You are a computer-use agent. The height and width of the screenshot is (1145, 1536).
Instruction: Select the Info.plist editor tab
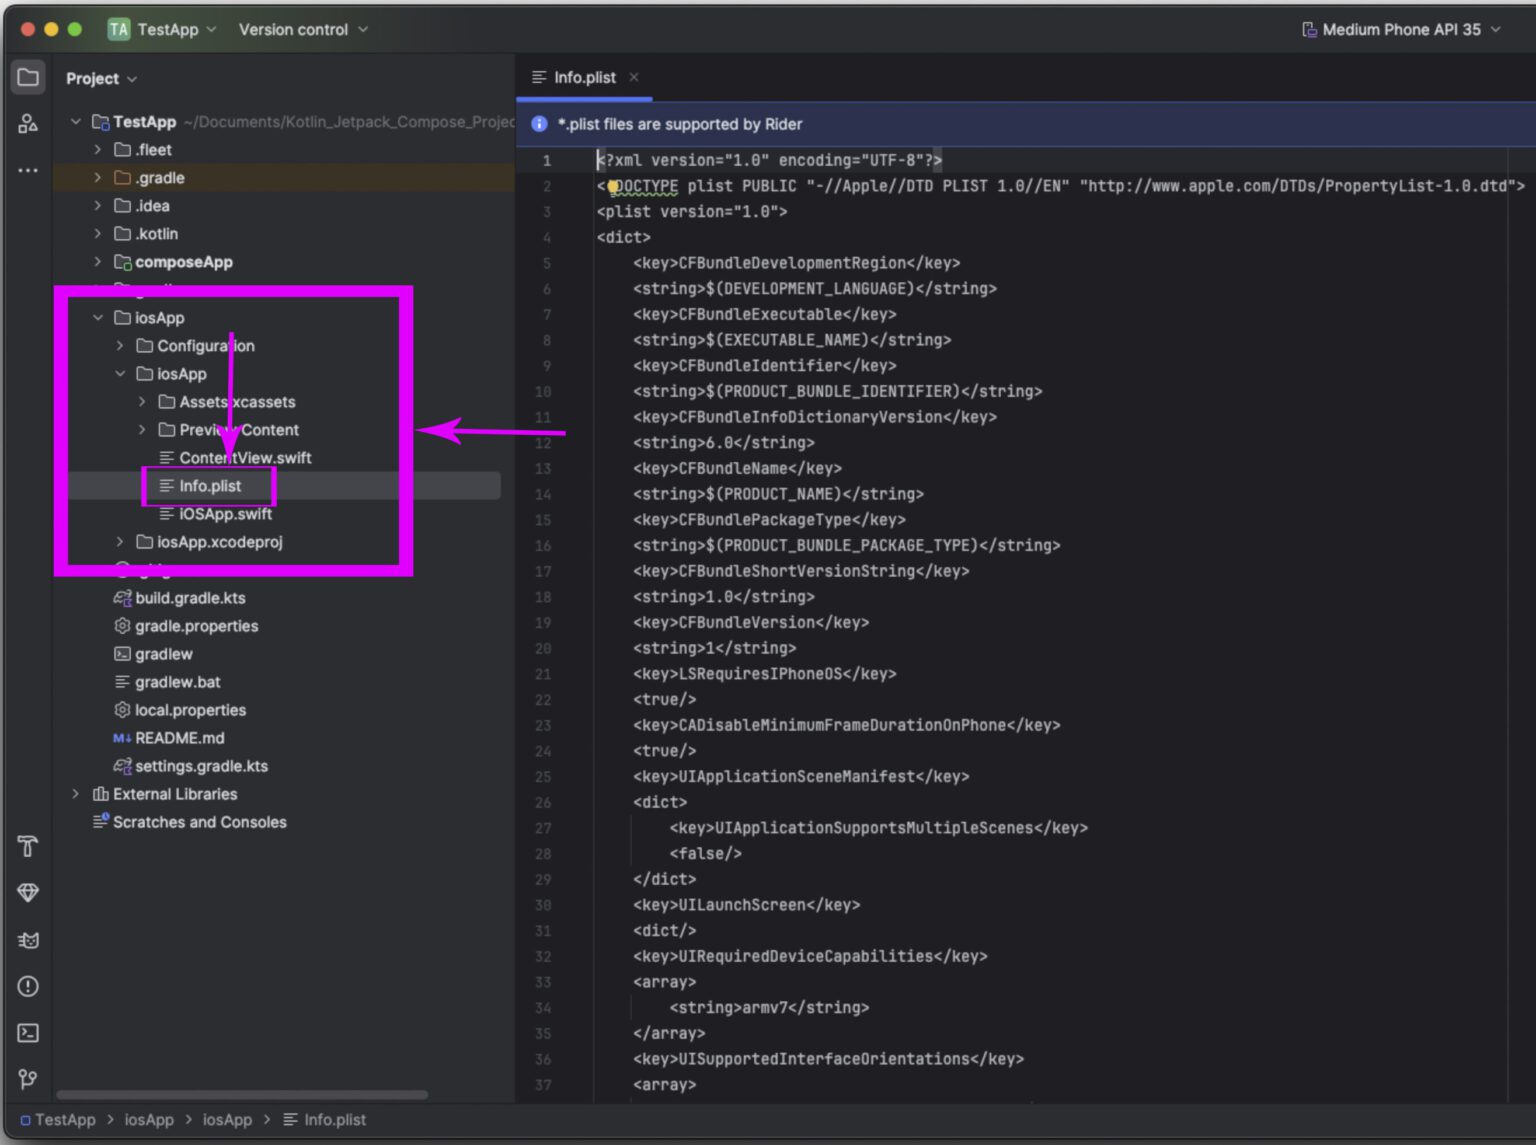tap(585, 77)
